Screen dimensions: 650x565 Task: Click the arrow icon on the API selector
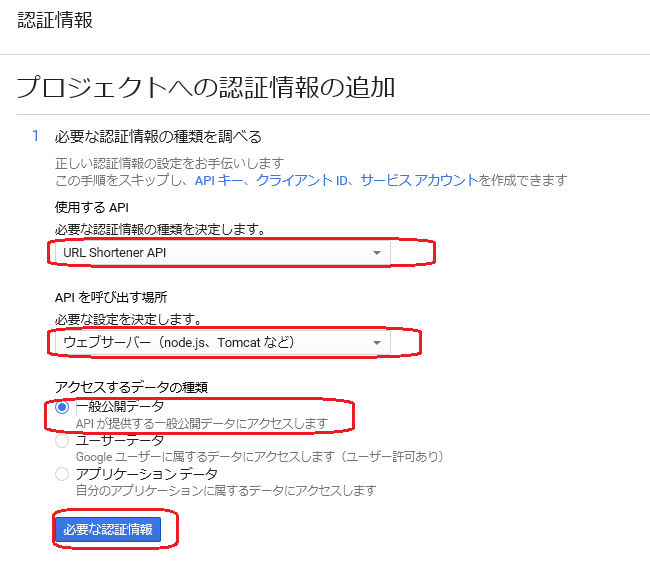pos(376,253)
